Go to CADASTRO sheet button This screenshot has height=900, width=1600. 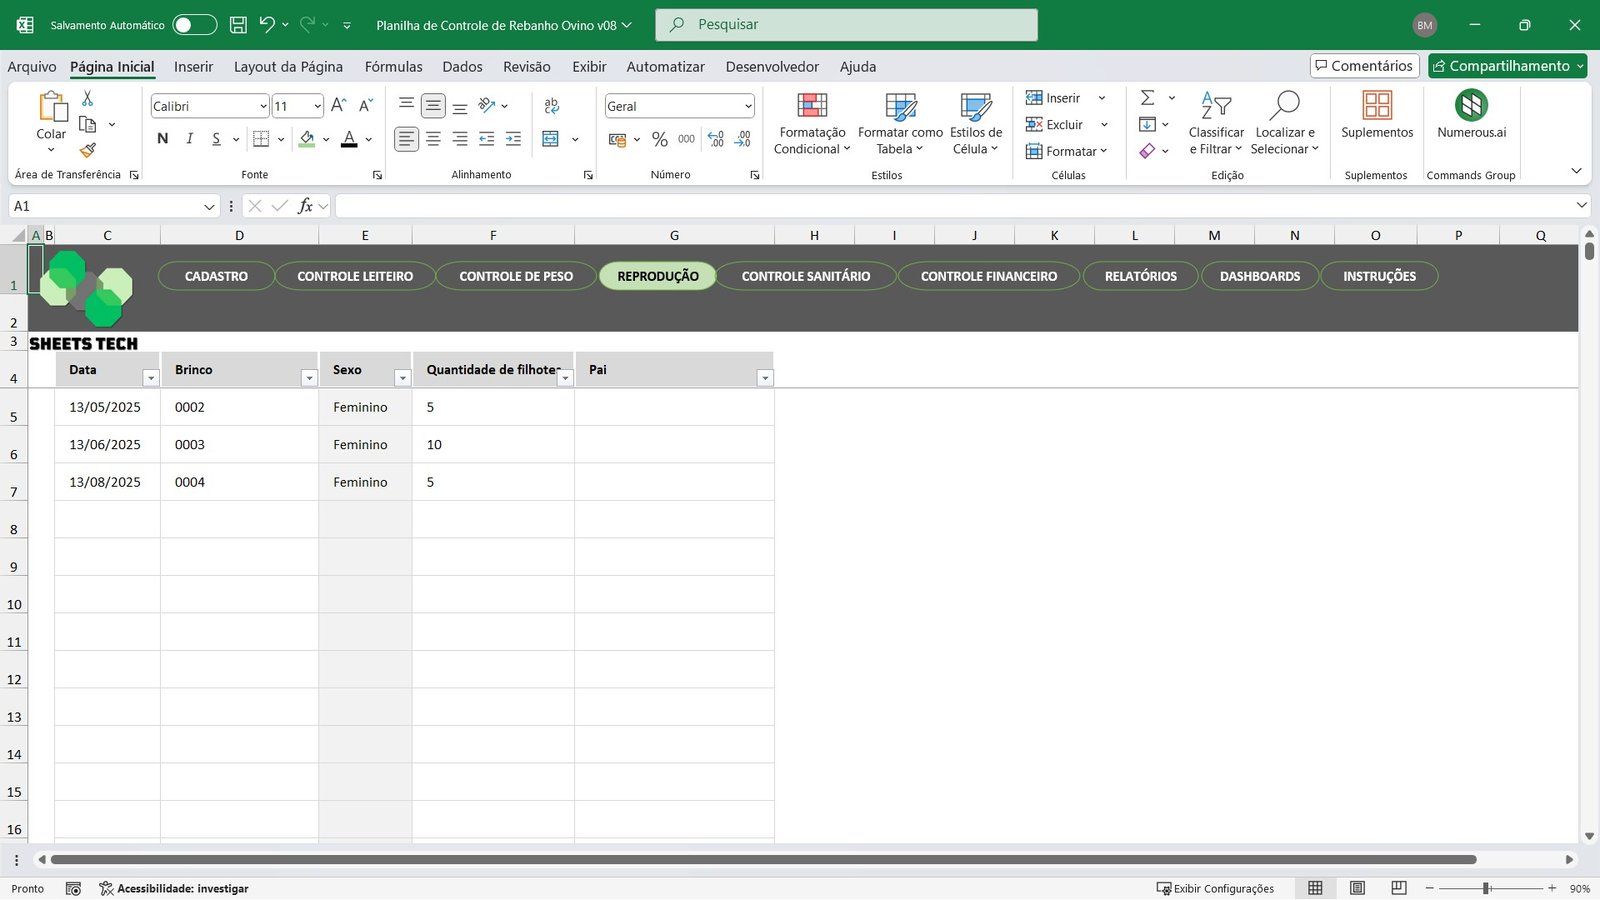tap(216, 276)
